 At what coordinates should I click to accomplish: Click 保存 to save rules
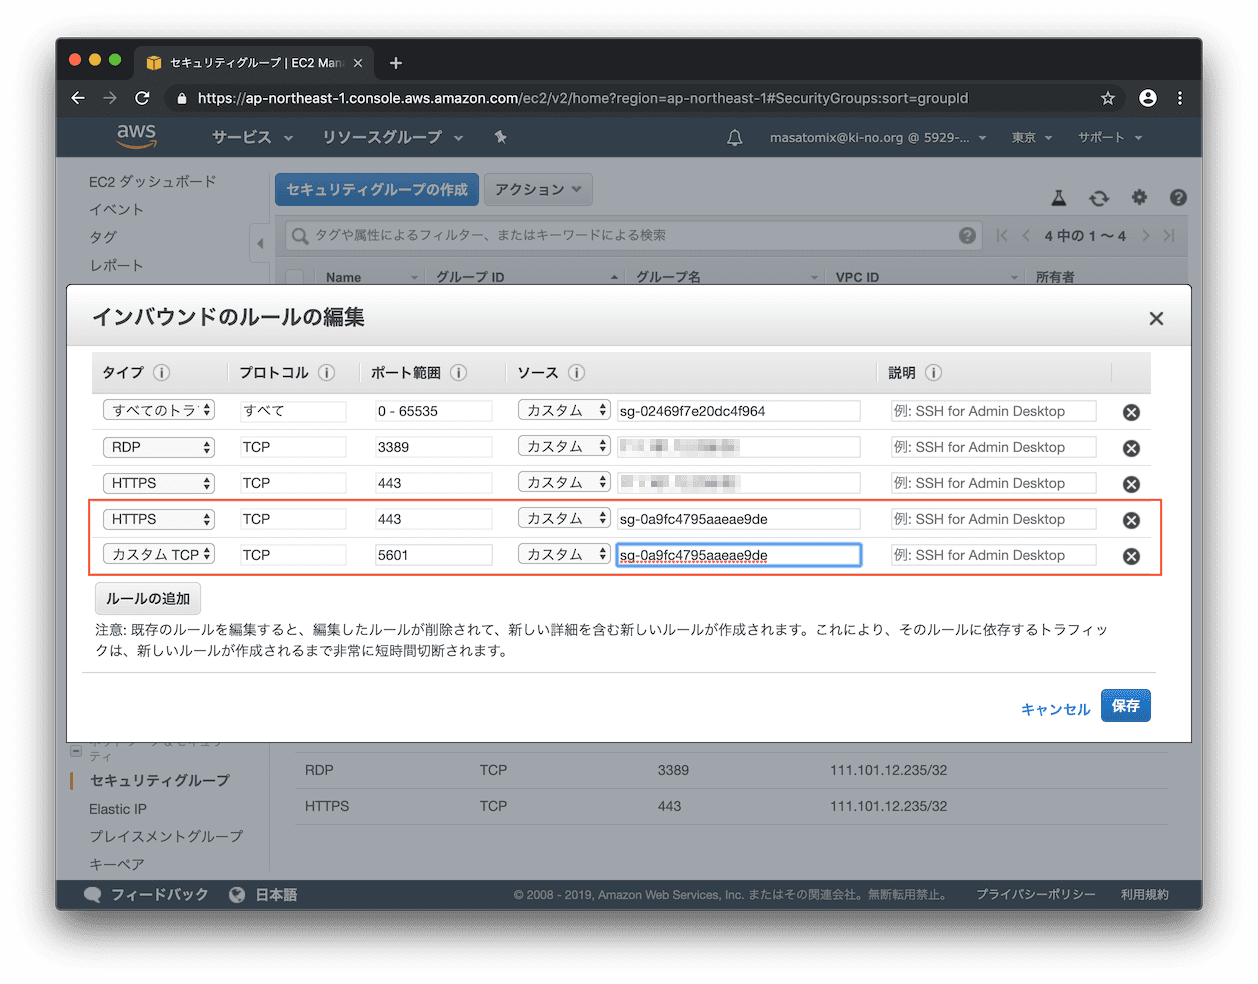click(1126, 706)
